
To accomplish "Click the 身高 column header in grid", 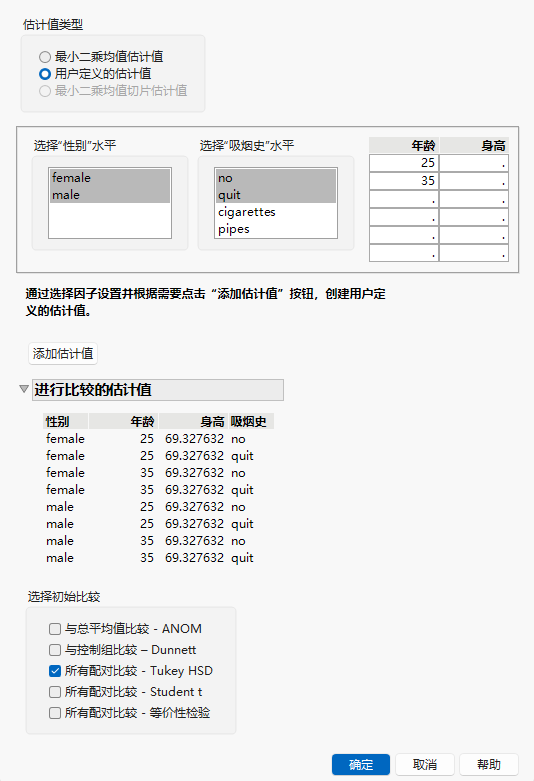I will (x=474, y=145).
